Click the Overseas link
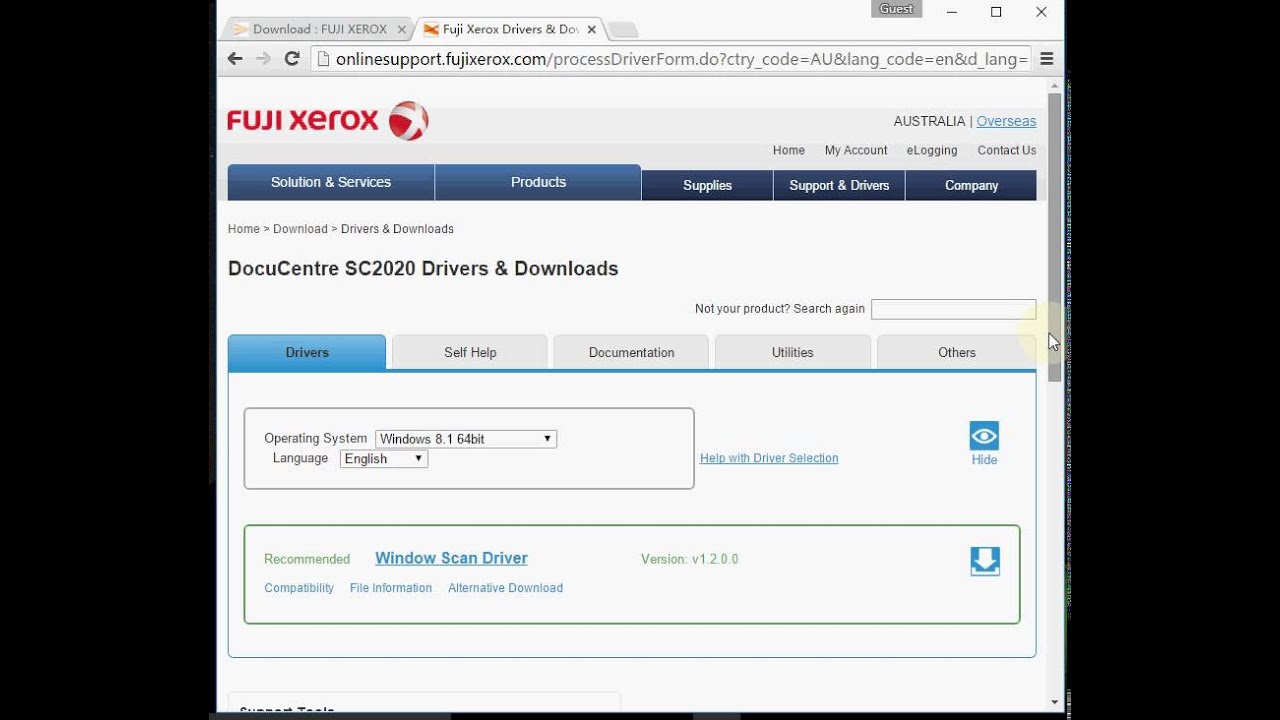1280x720 pixels. tap(1006, 121)
